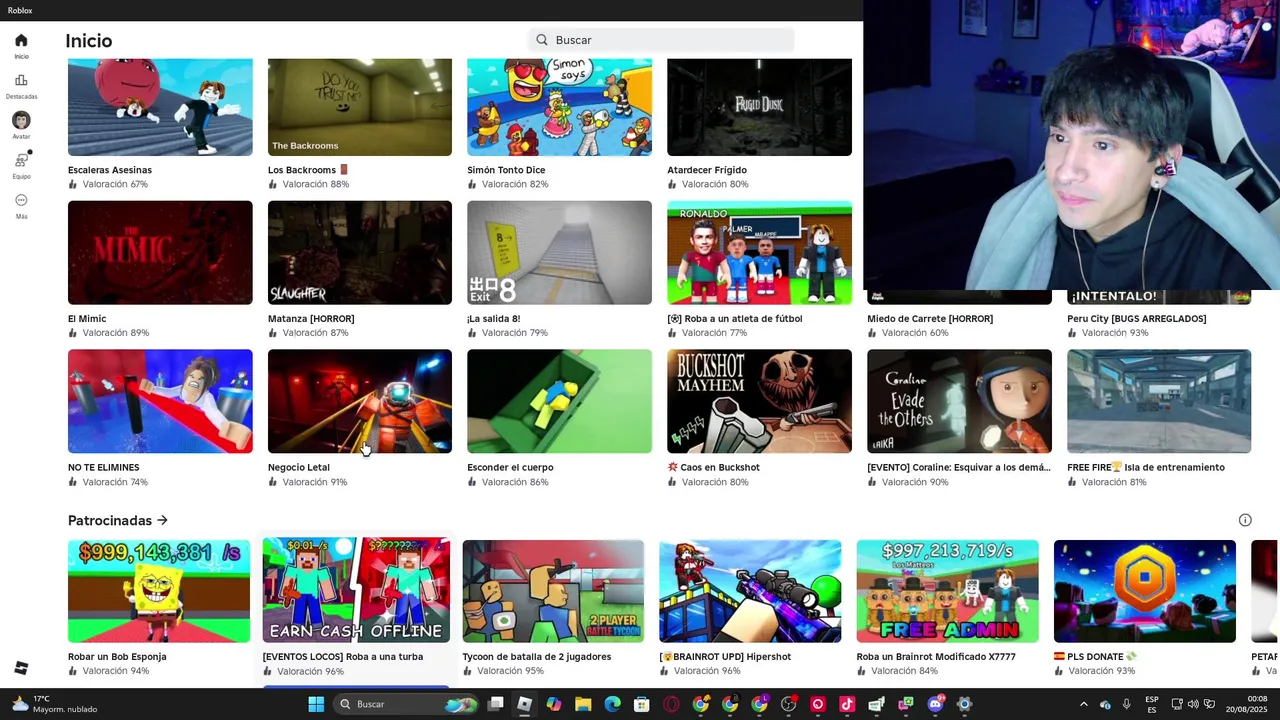Open ¡La salida 8! Exit 8 thumbnail
Image resolution: width=1280 pixels, height=720 pixels.
click(x=560, y=253)
